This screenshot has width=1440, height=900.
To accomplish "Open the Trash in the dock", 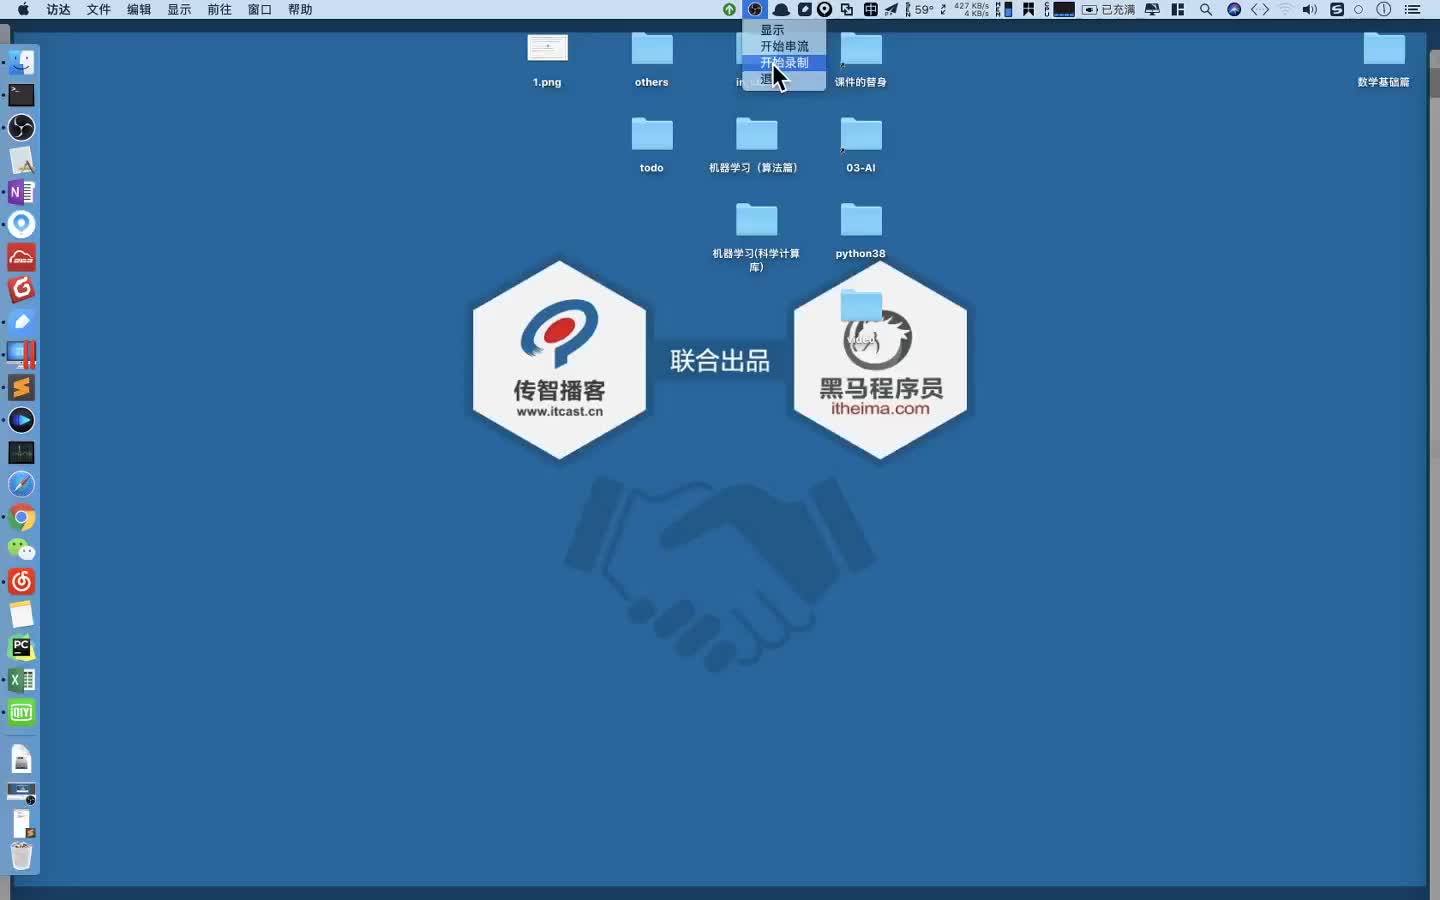I will point(21,856).
